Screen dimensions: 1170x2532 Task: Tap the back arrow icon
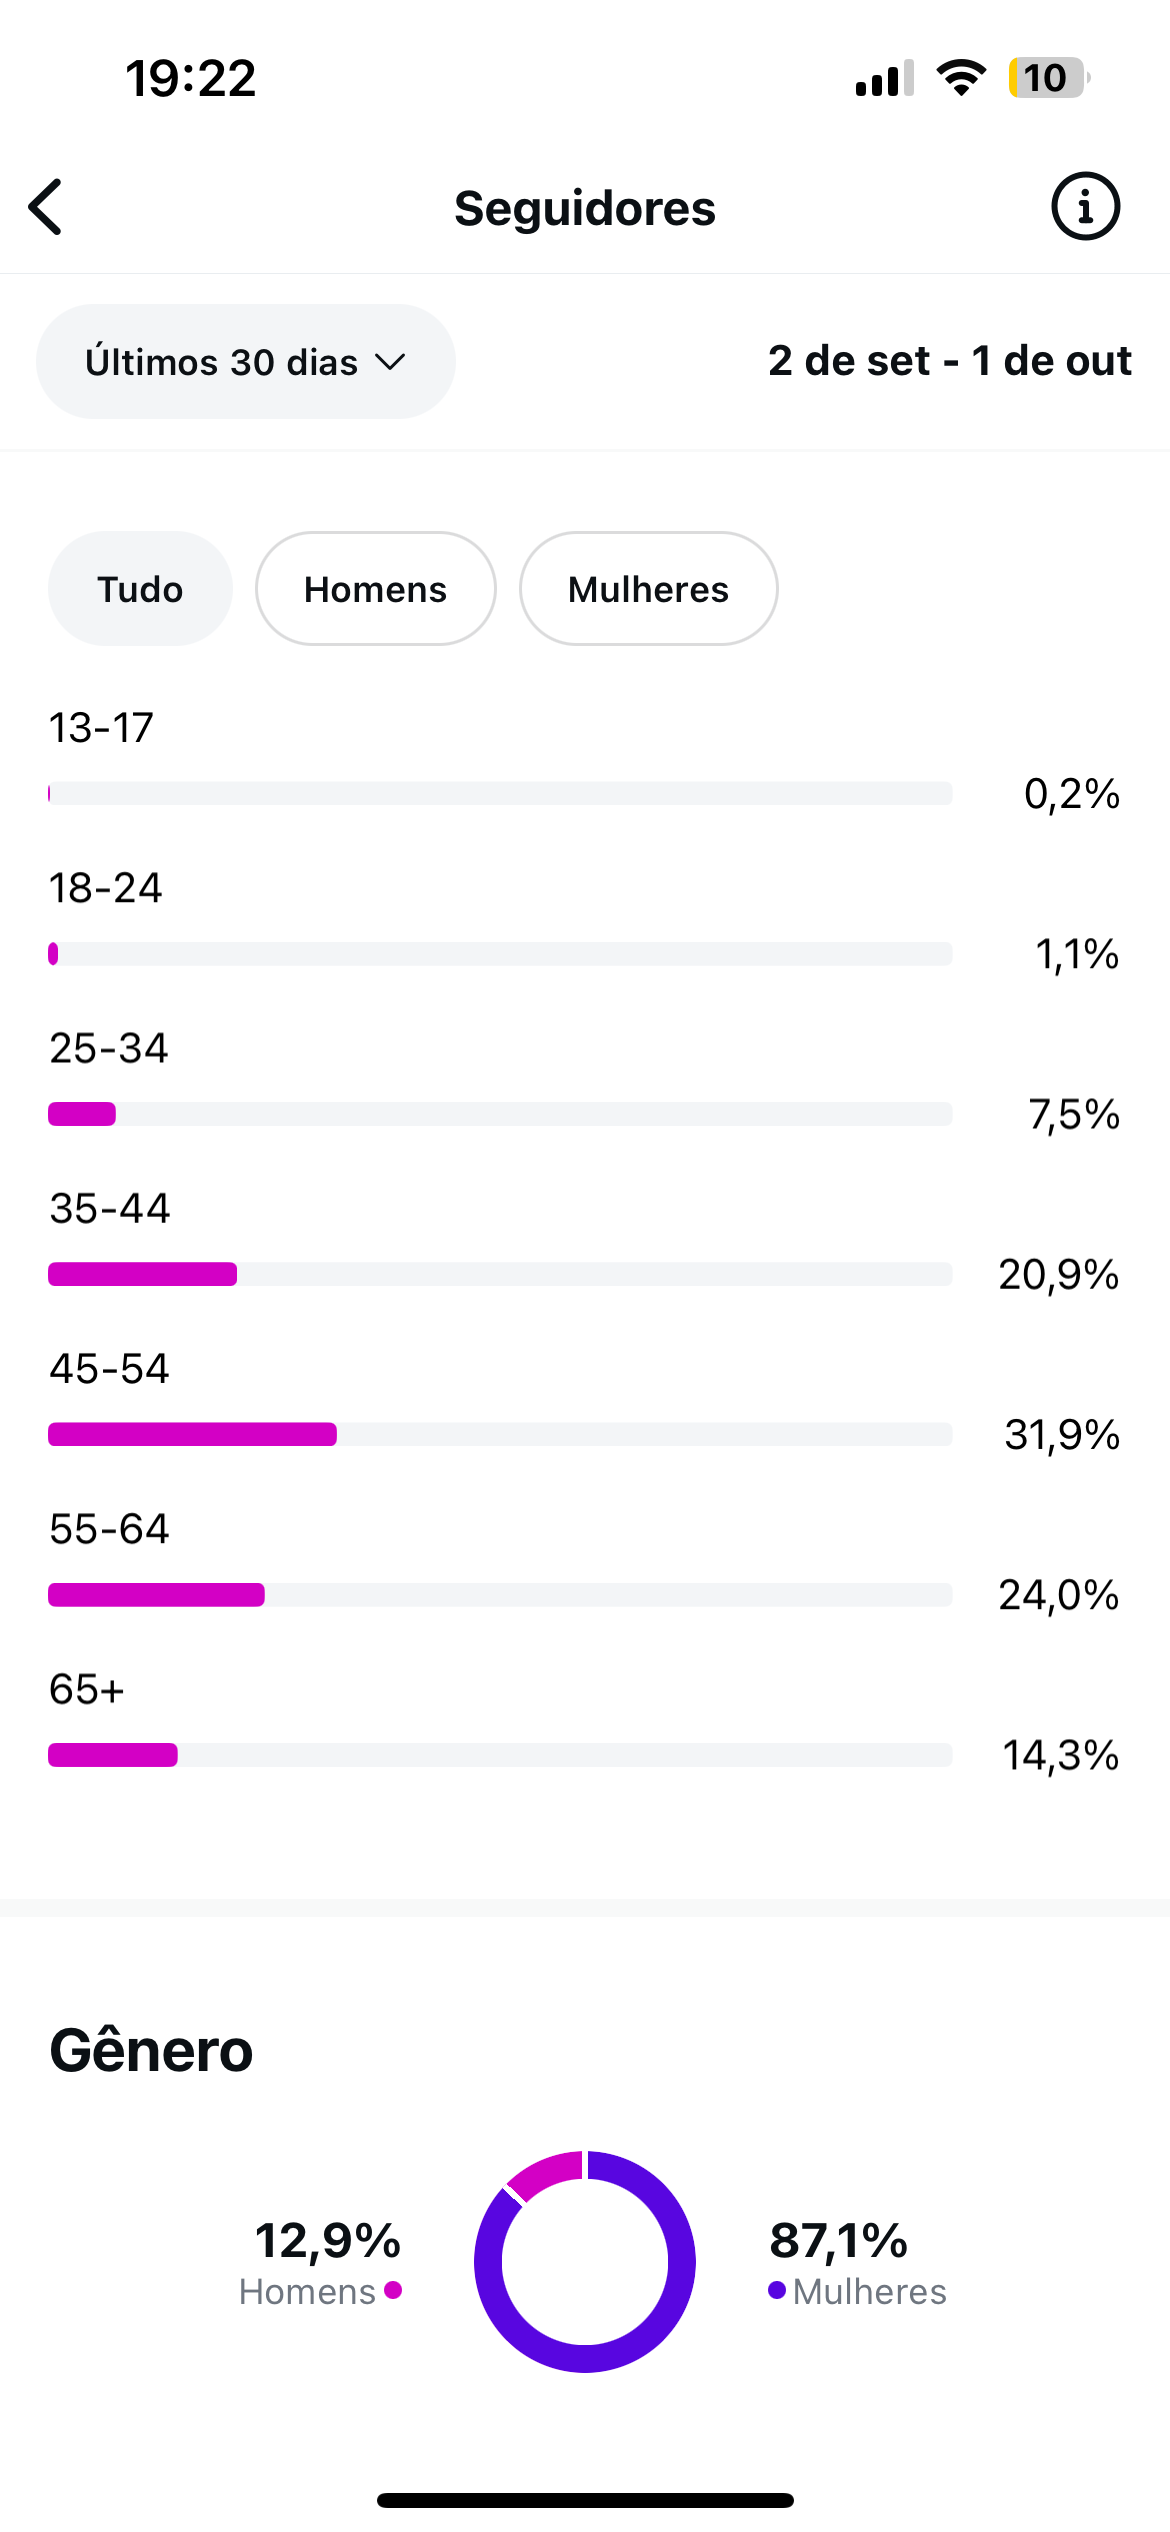tap(46, 207)
